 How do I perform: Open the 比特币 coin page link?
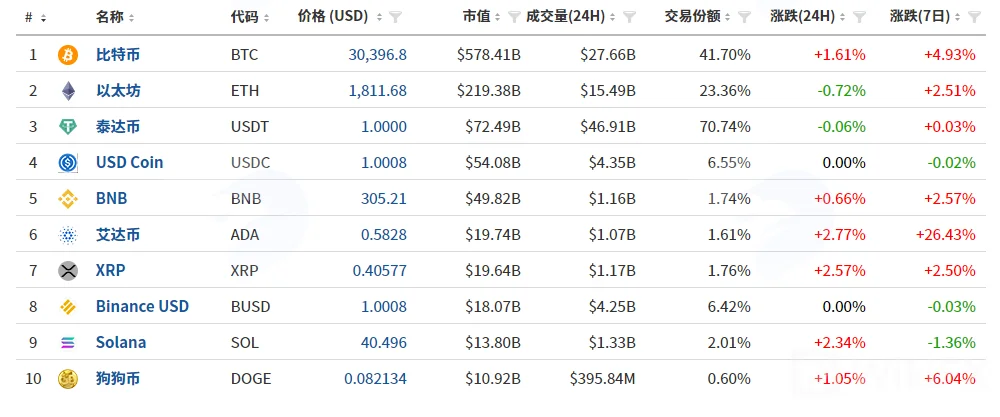118,55
